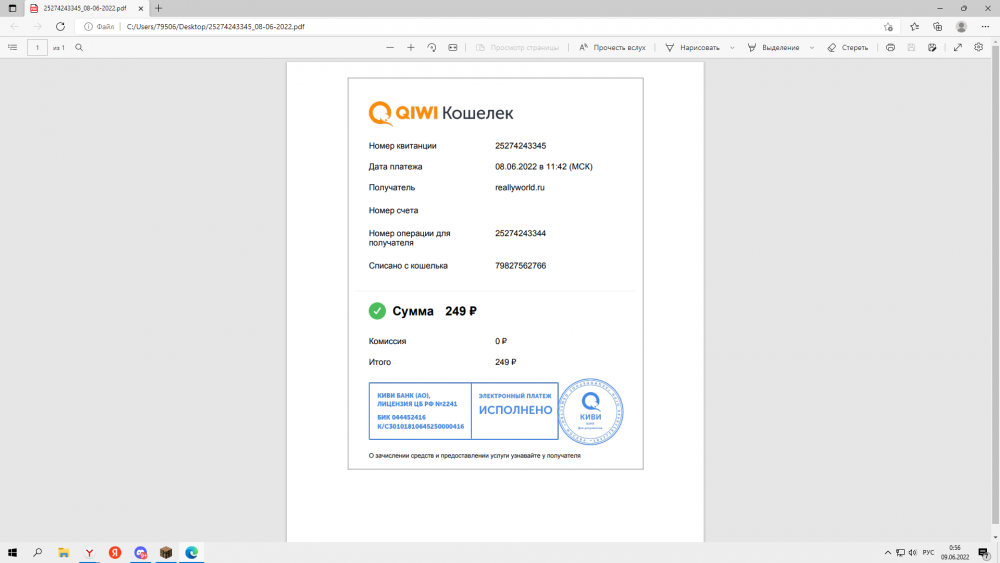Open the Windows Start menu

[x=12, y=553]
